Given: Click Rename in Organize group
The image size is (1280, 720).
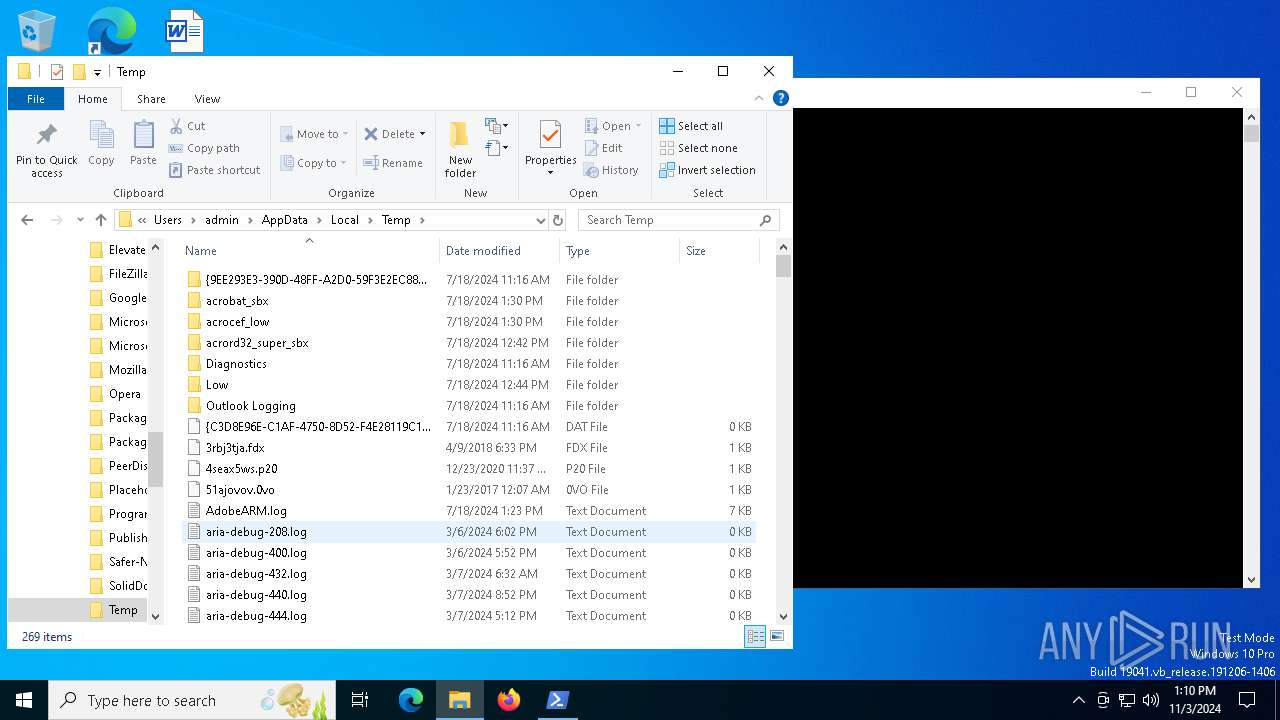Looking at the screenshot, I should click(393, 163).
